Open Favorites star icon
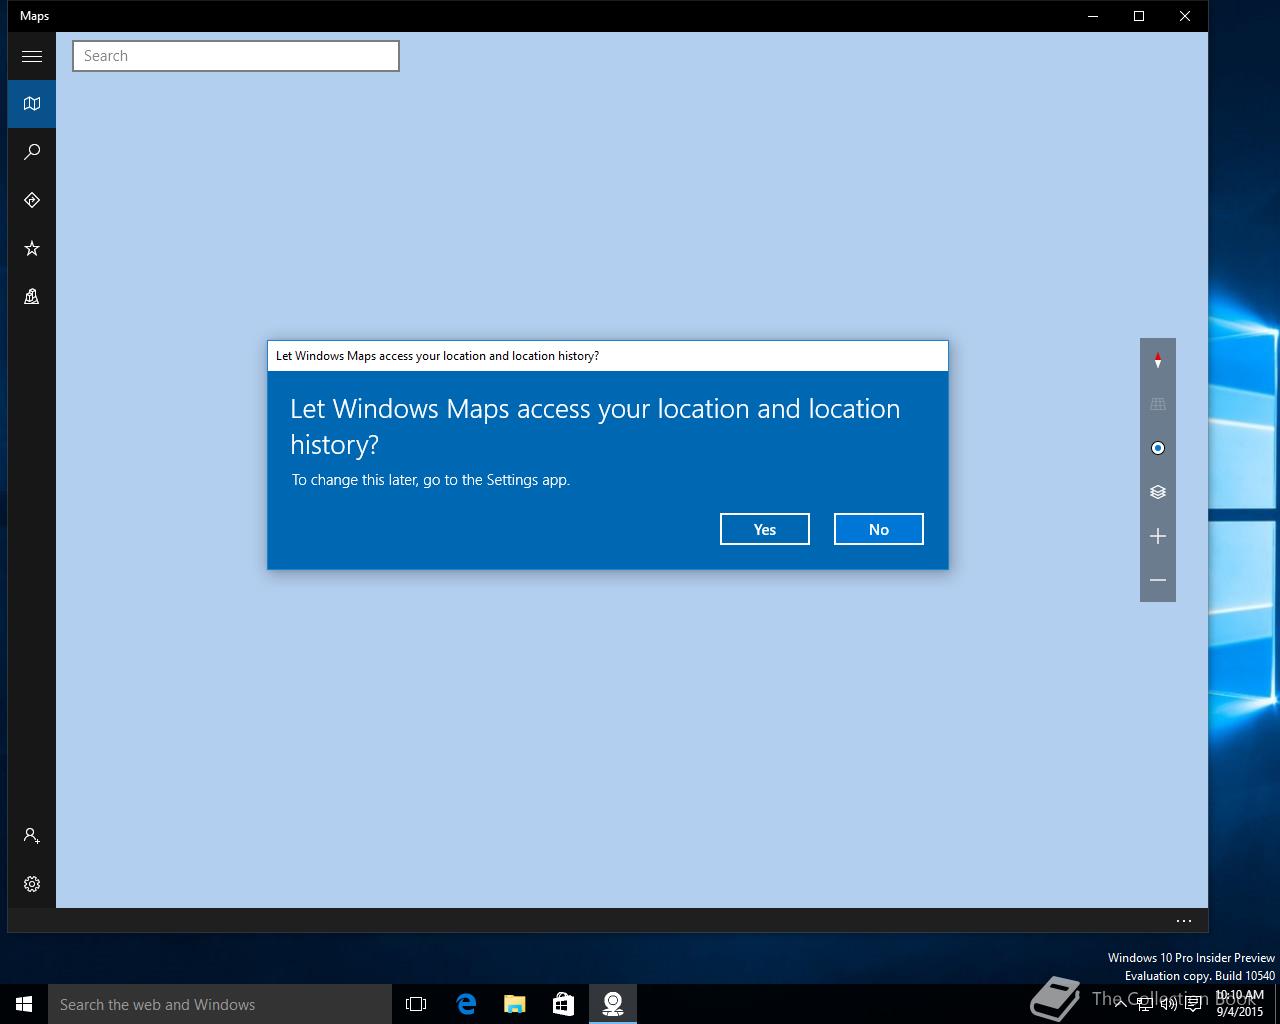1280x1024 pixels. click(32, 248)
